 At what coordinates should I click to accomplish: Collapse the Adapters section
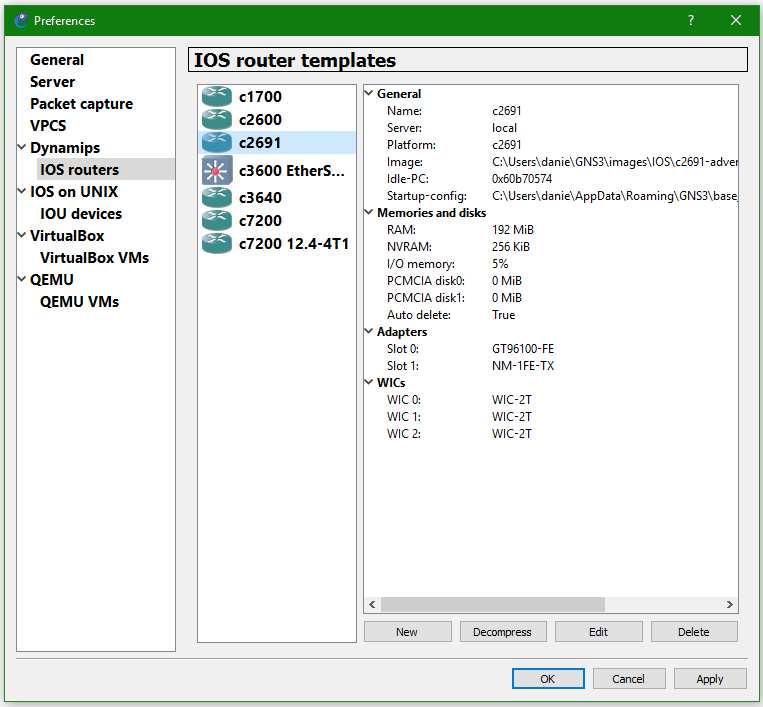tap(369, 331)
